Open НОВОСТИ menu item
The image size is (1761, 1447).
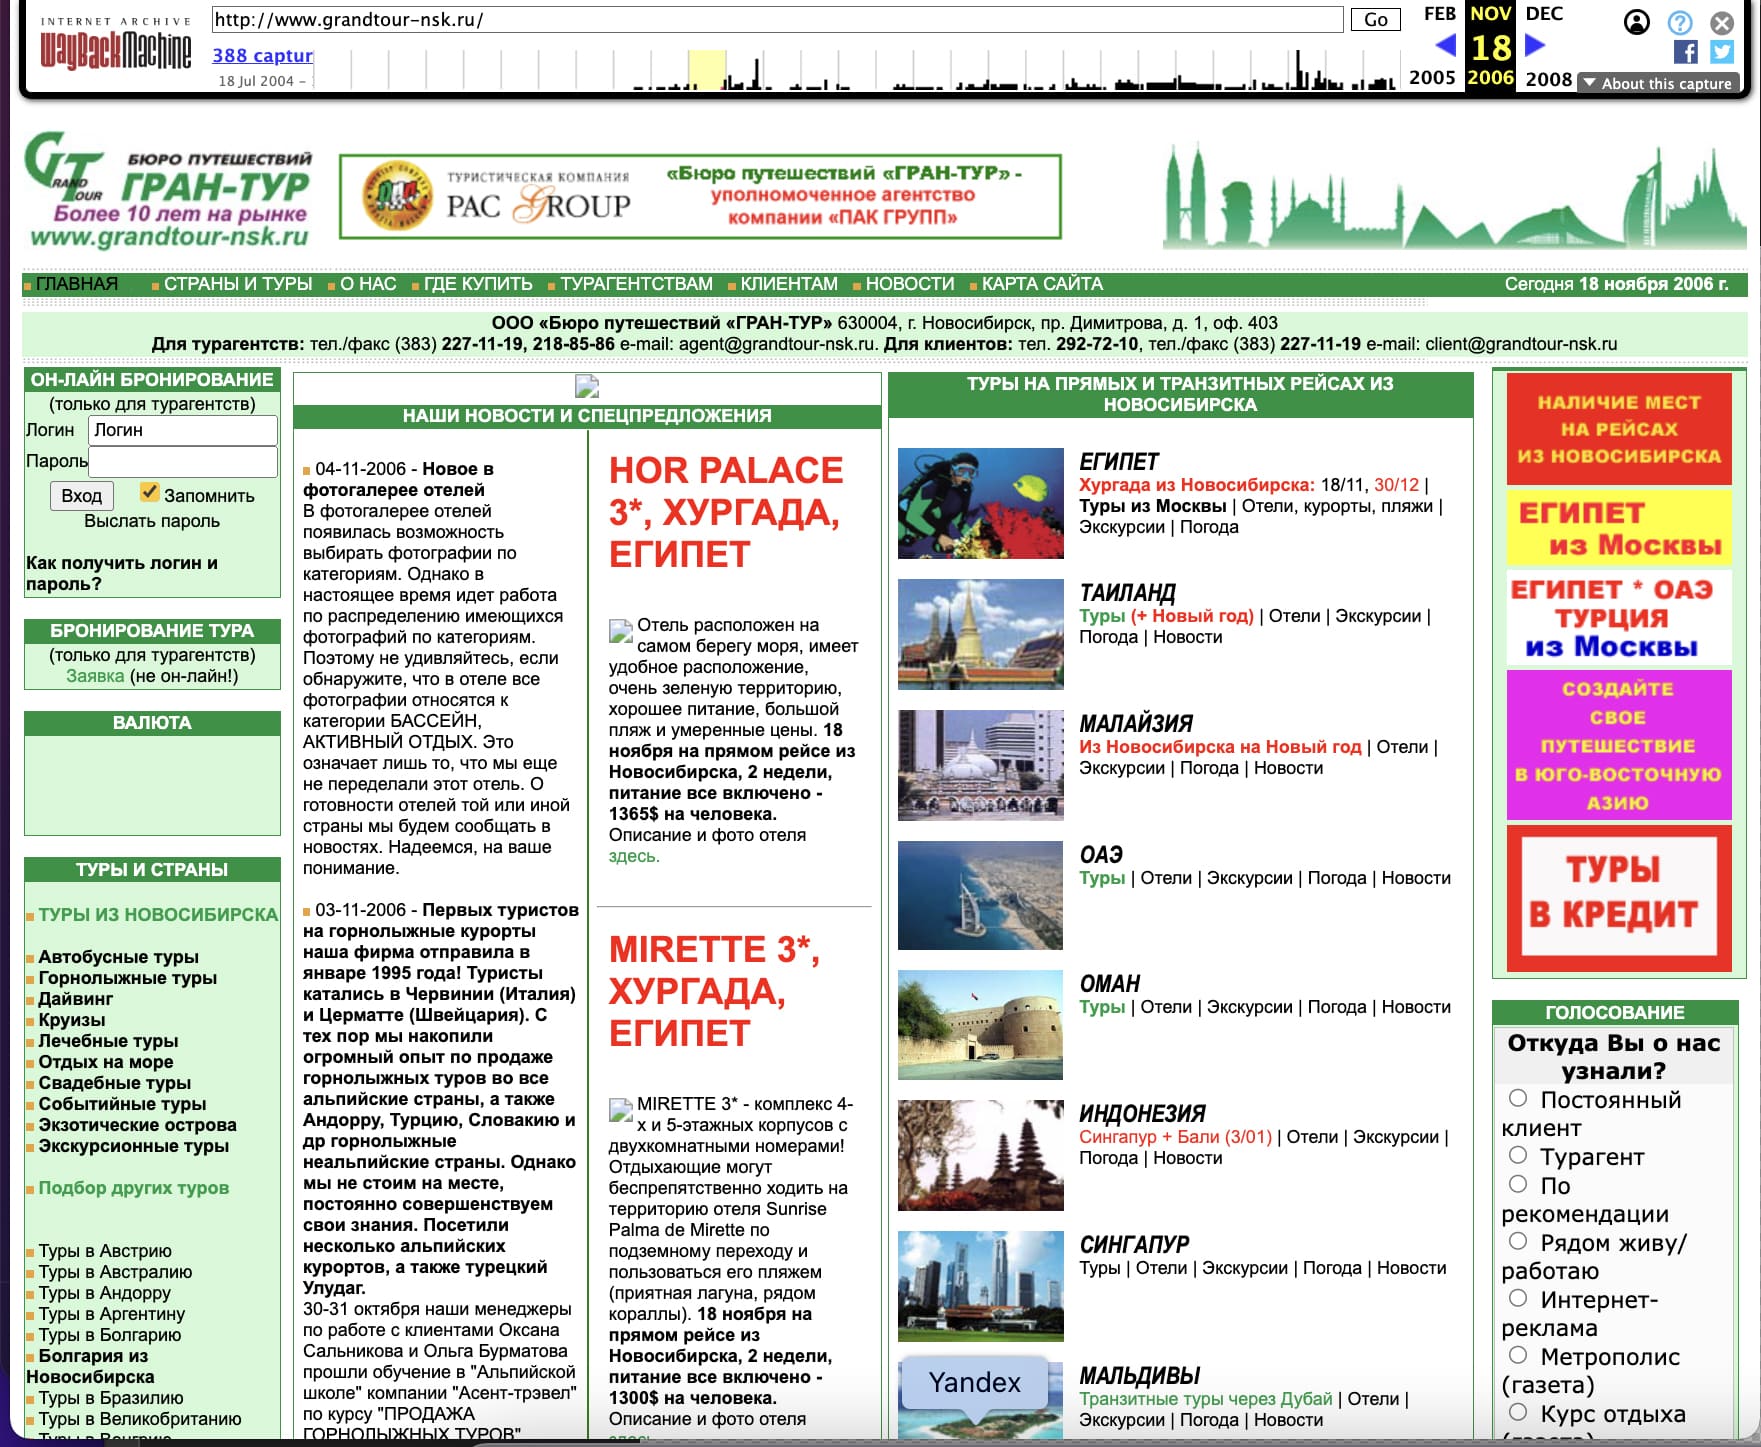(x=910, y=284)
